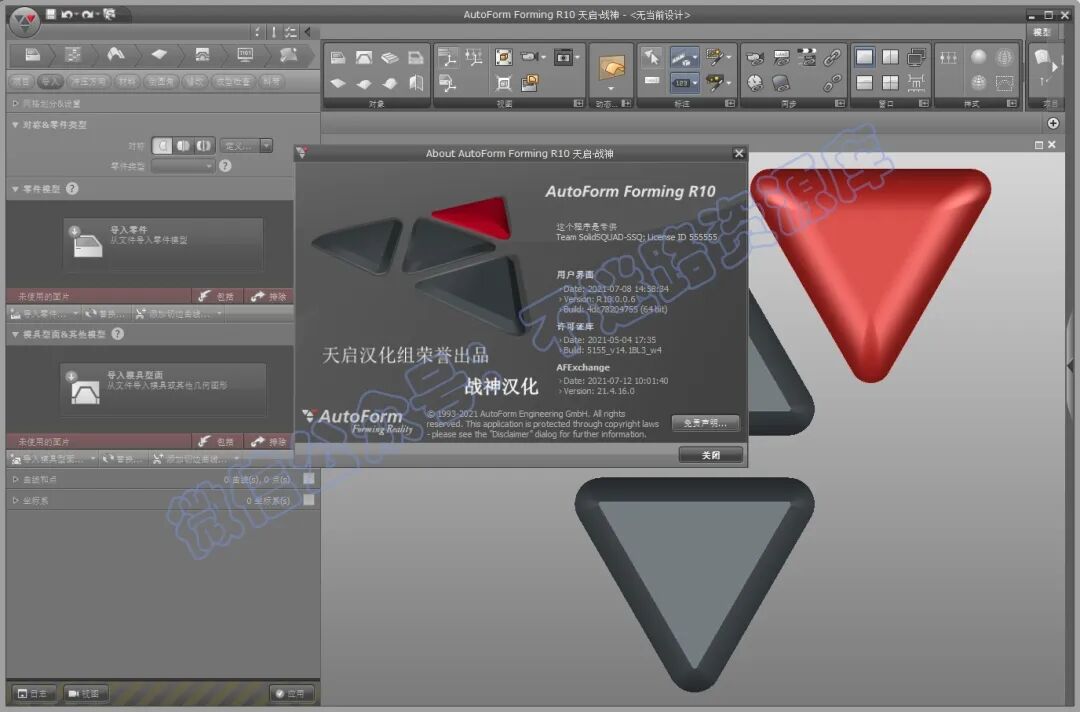Click the cursor selection tool in the 标注 group
Viewport: 1080px width, 712px height.
coord(652,58)
